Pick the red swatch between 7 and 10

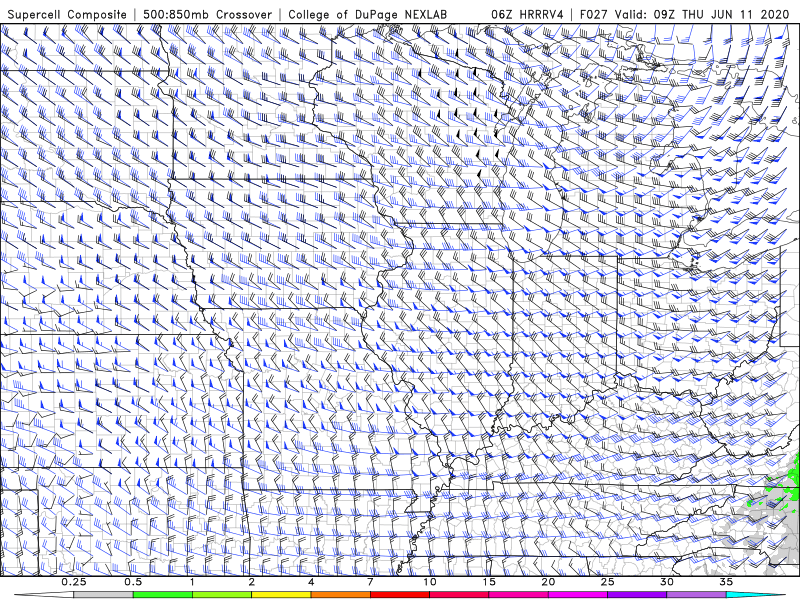(x=400, y=595)
